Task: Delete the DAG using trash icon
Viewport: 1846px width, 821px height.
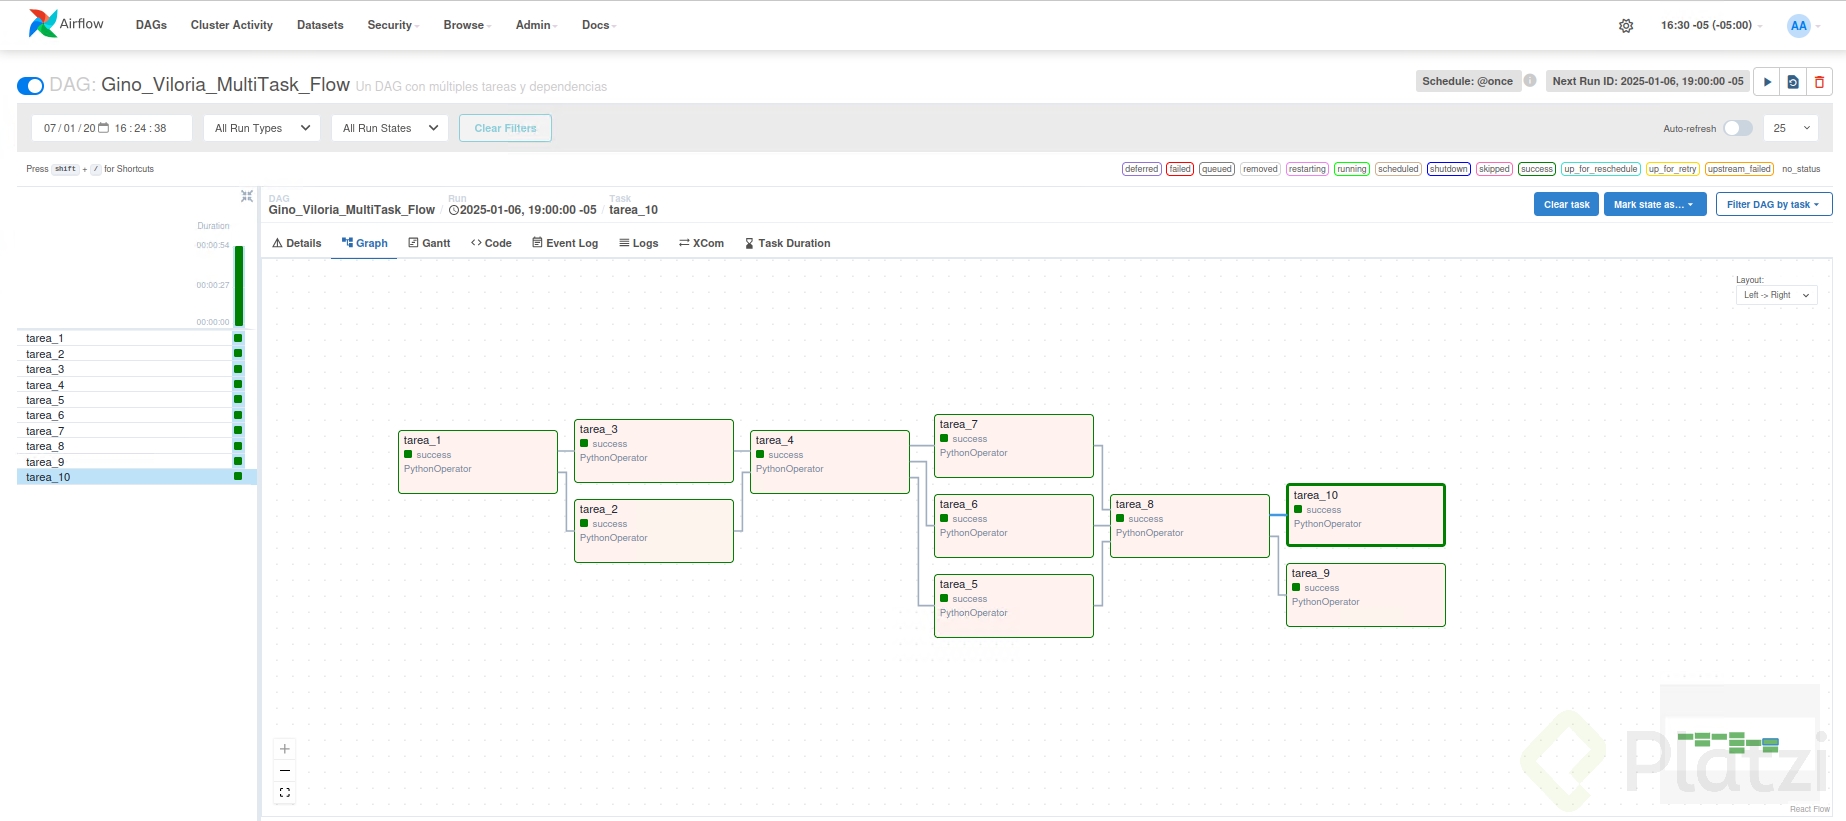Action: tap(1819, 82)
